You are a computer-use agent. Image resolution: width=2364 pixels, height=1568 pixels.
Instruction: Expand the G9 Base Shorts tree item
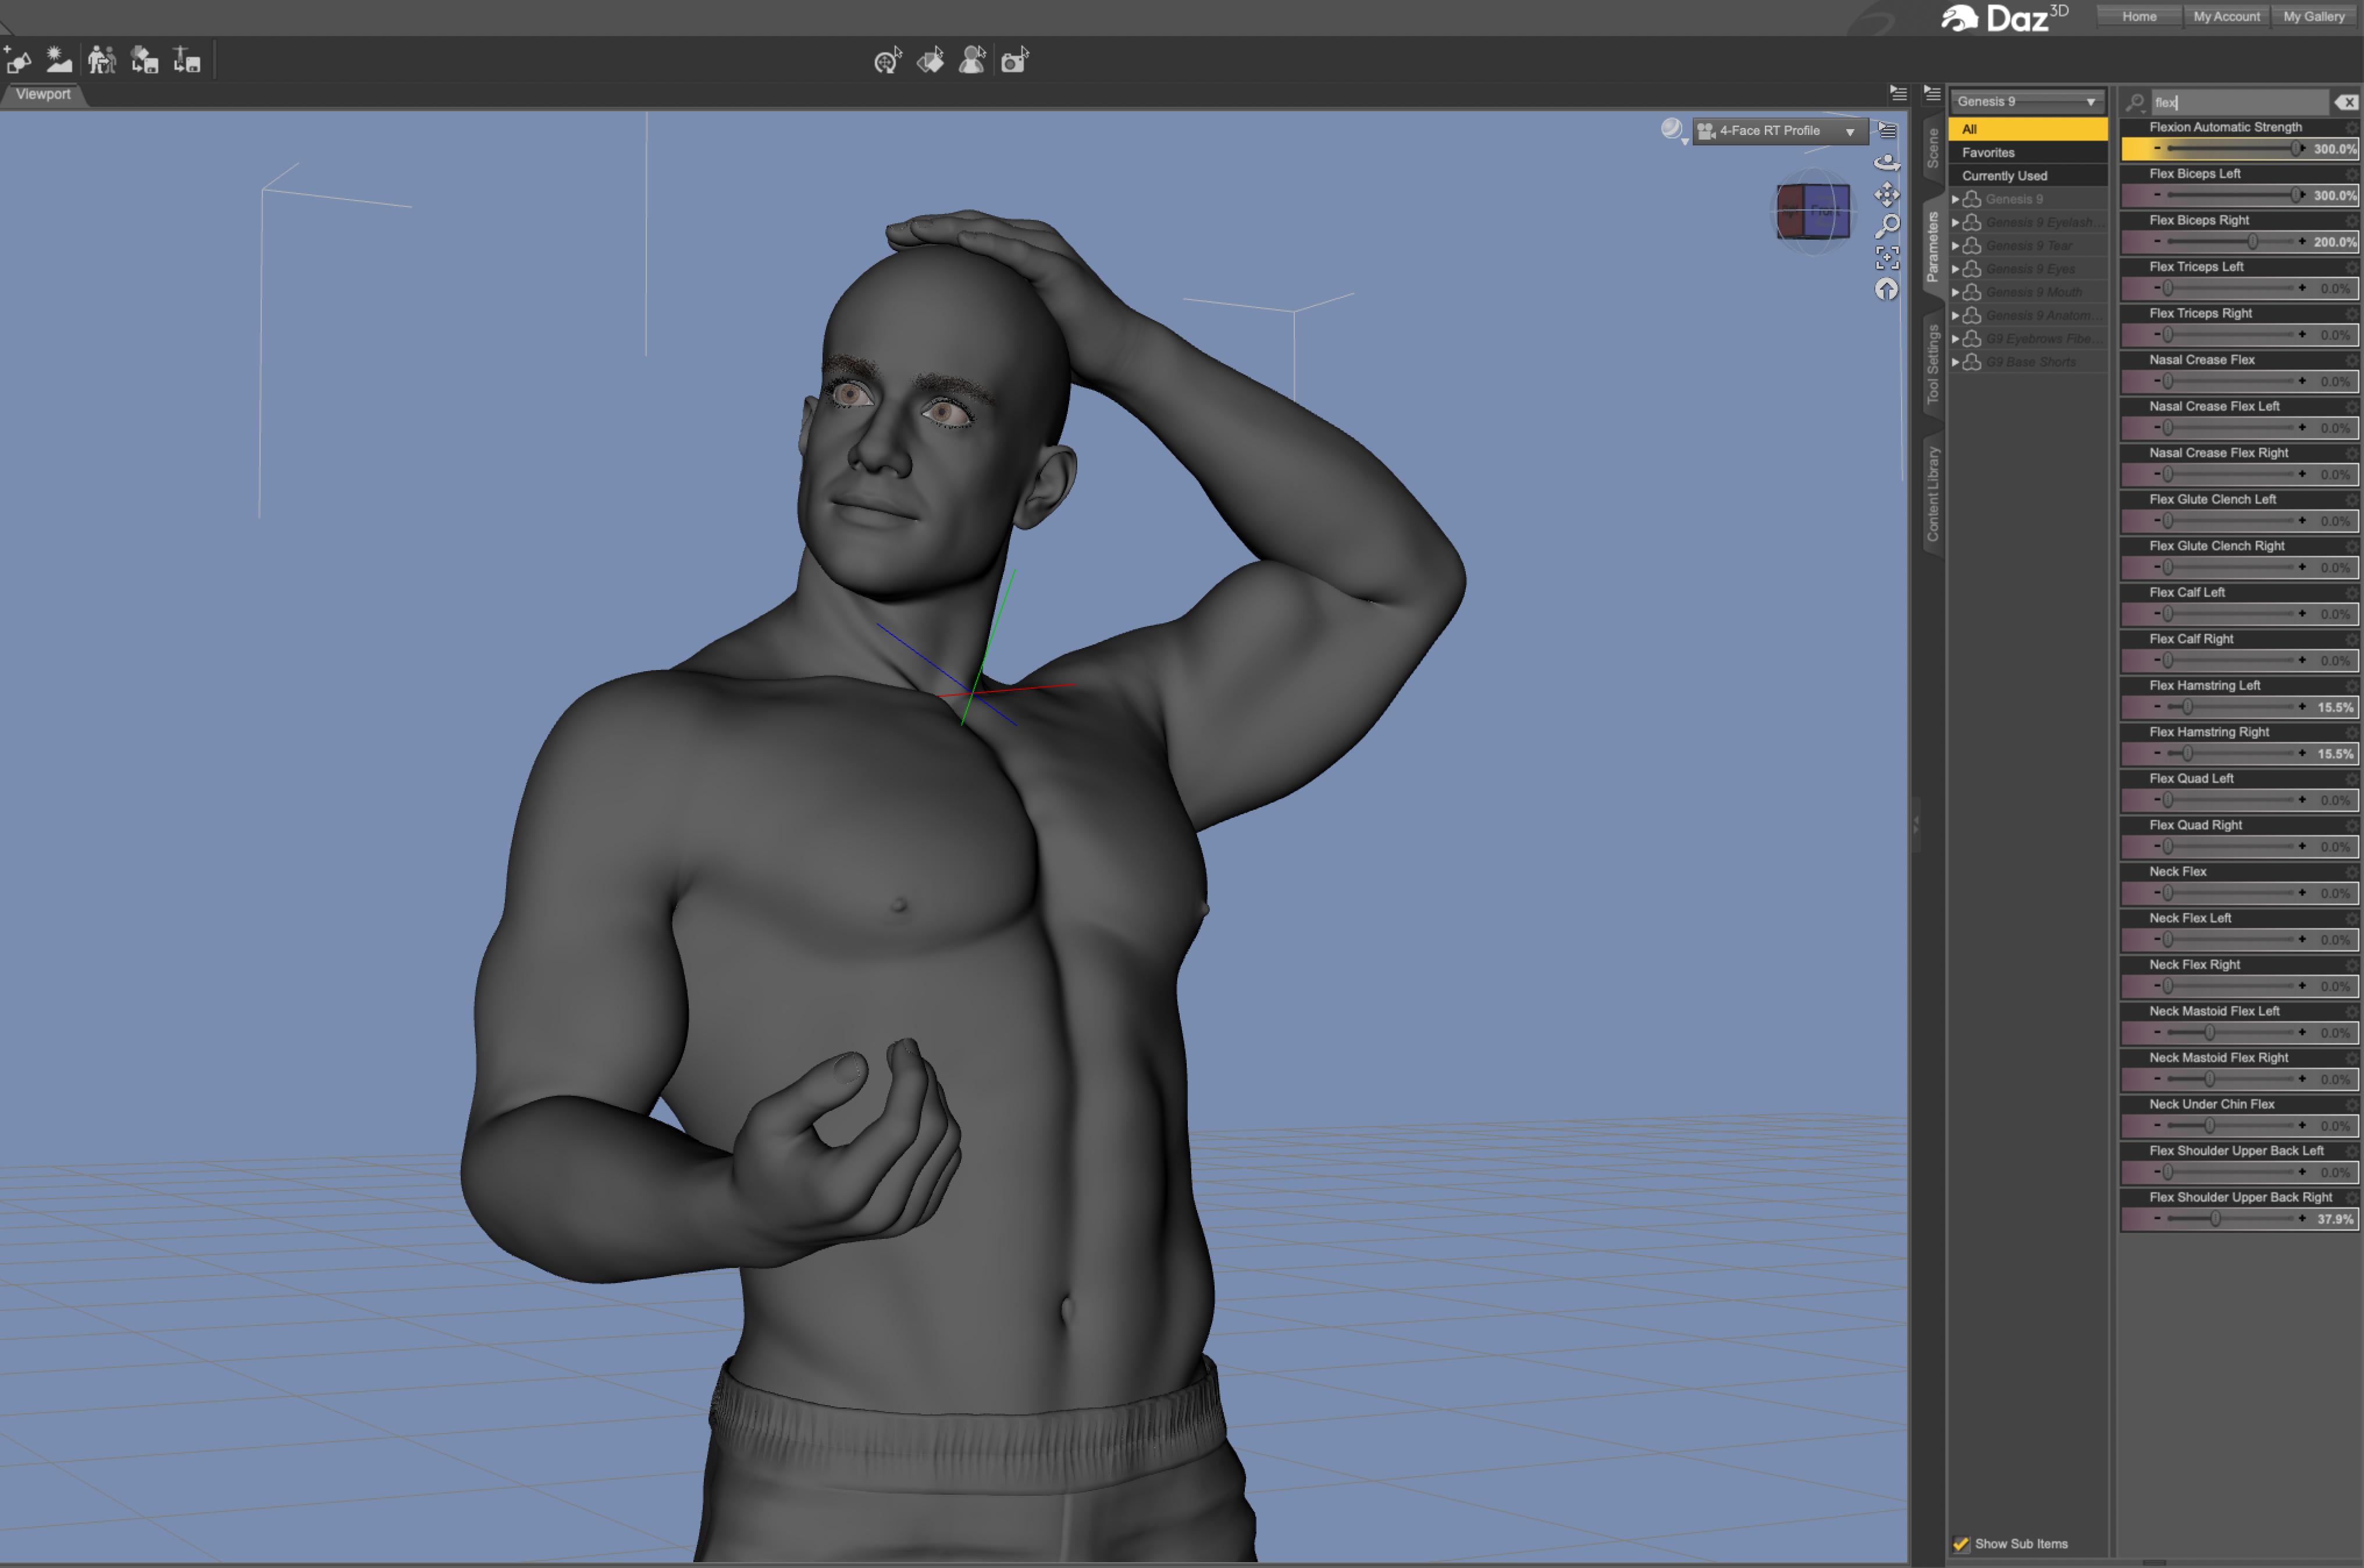1955,362
